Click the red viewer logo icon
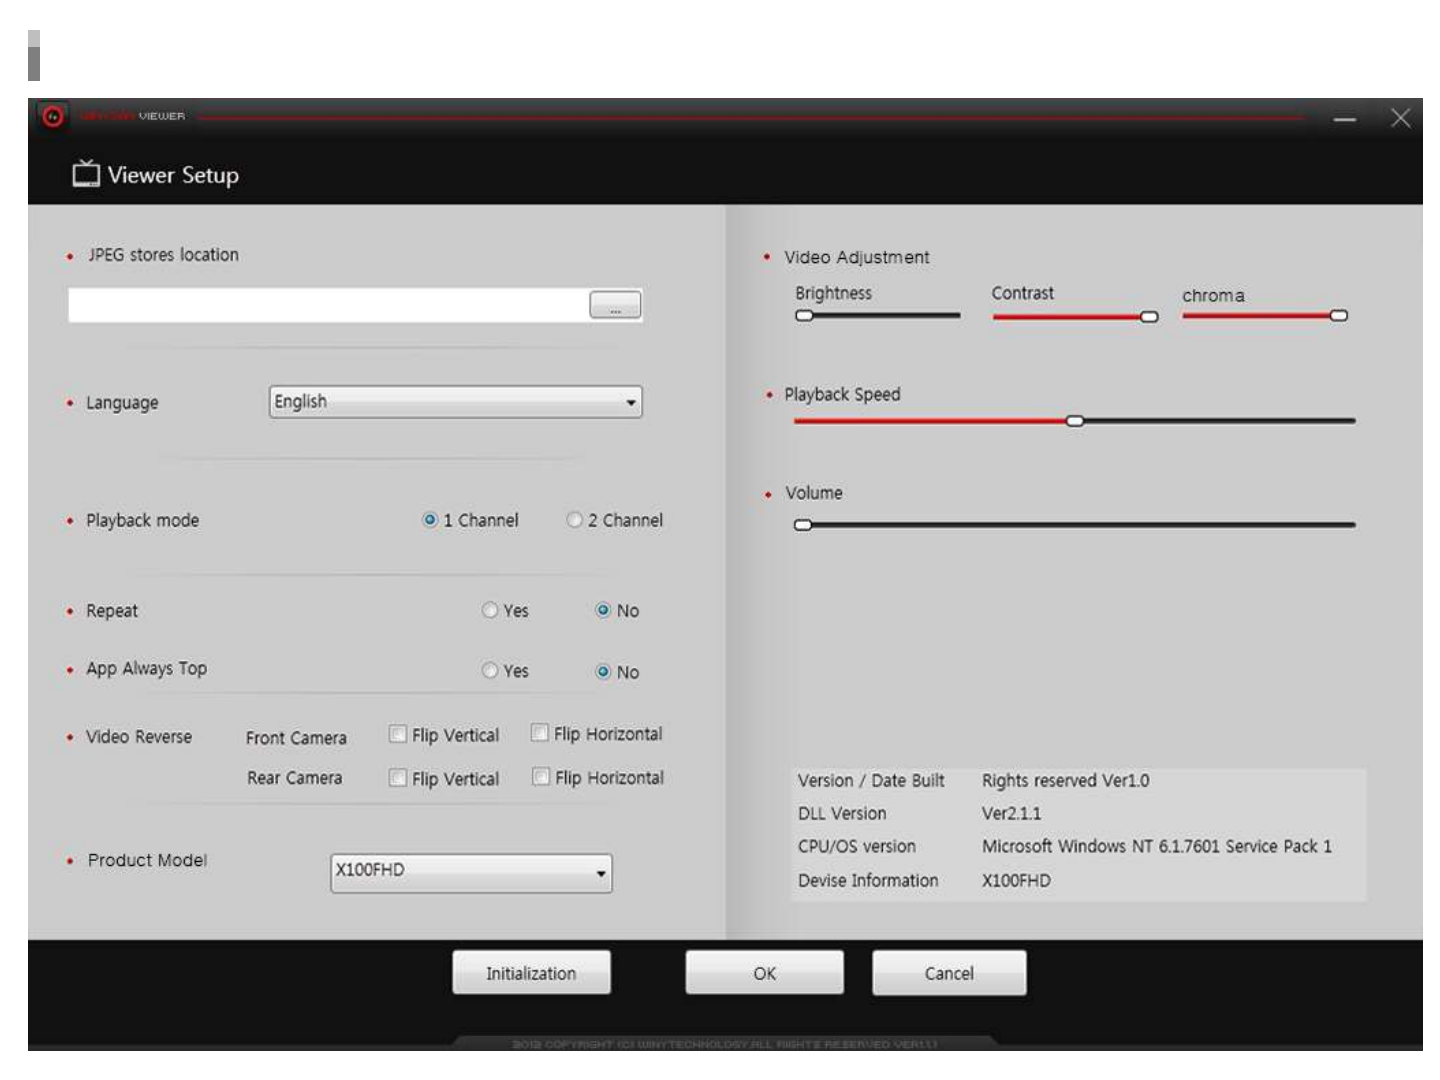Viewport: 1440px width, 1080px height. point(53,117)
